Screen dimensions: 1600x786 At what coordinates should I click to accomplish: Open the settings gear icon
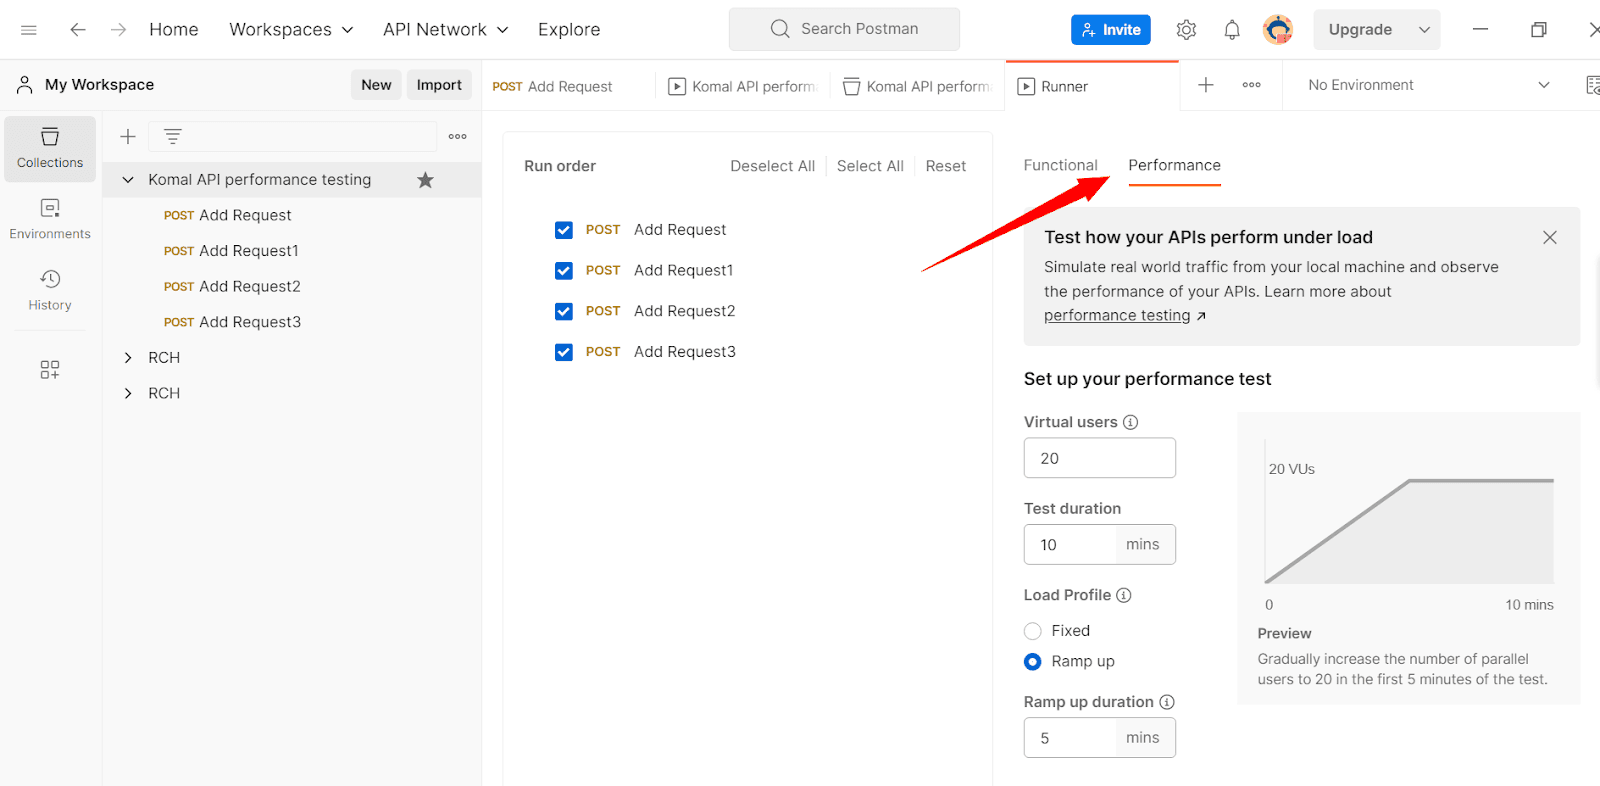[x=1186, y=30]
